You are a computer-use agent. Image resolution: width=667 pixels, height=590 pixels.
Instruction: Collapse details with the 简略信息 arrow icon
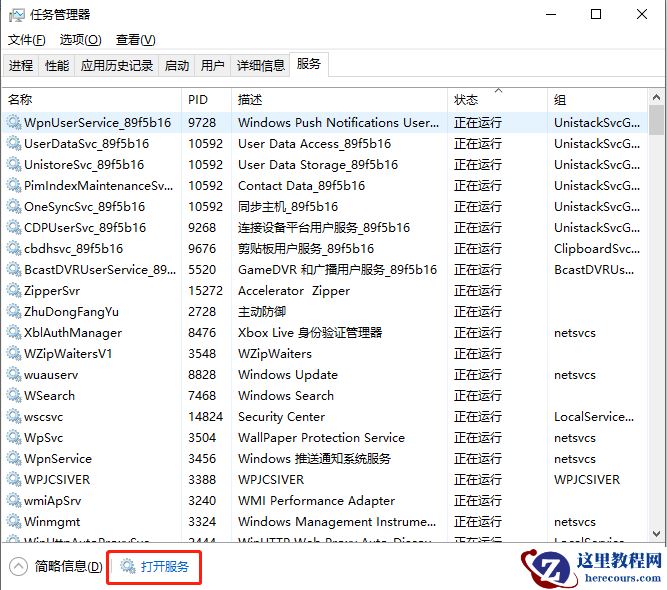point(18,567)
